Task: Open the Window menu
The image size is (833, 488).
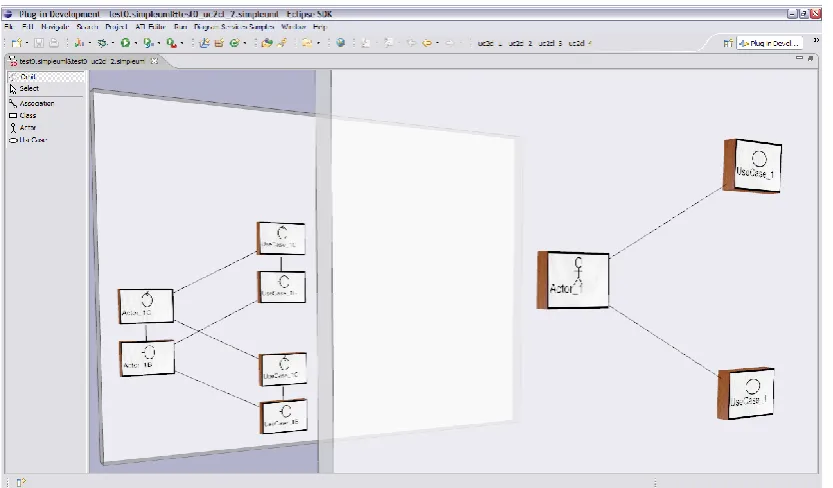Action: (x=293, y=27)
